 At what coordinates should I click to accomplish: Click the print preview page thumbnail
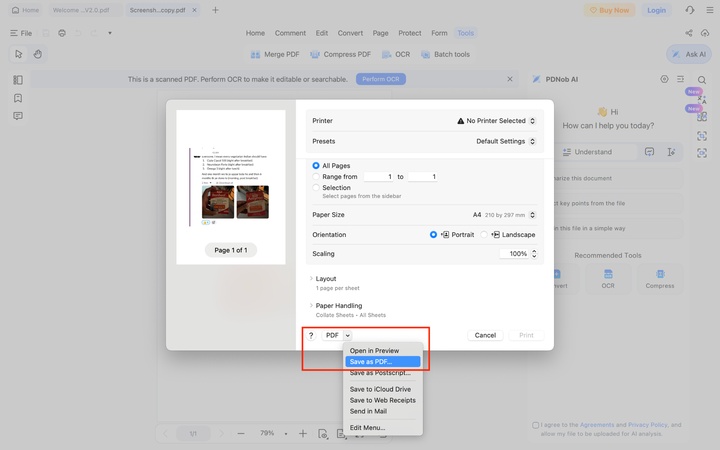coord(231,187)
